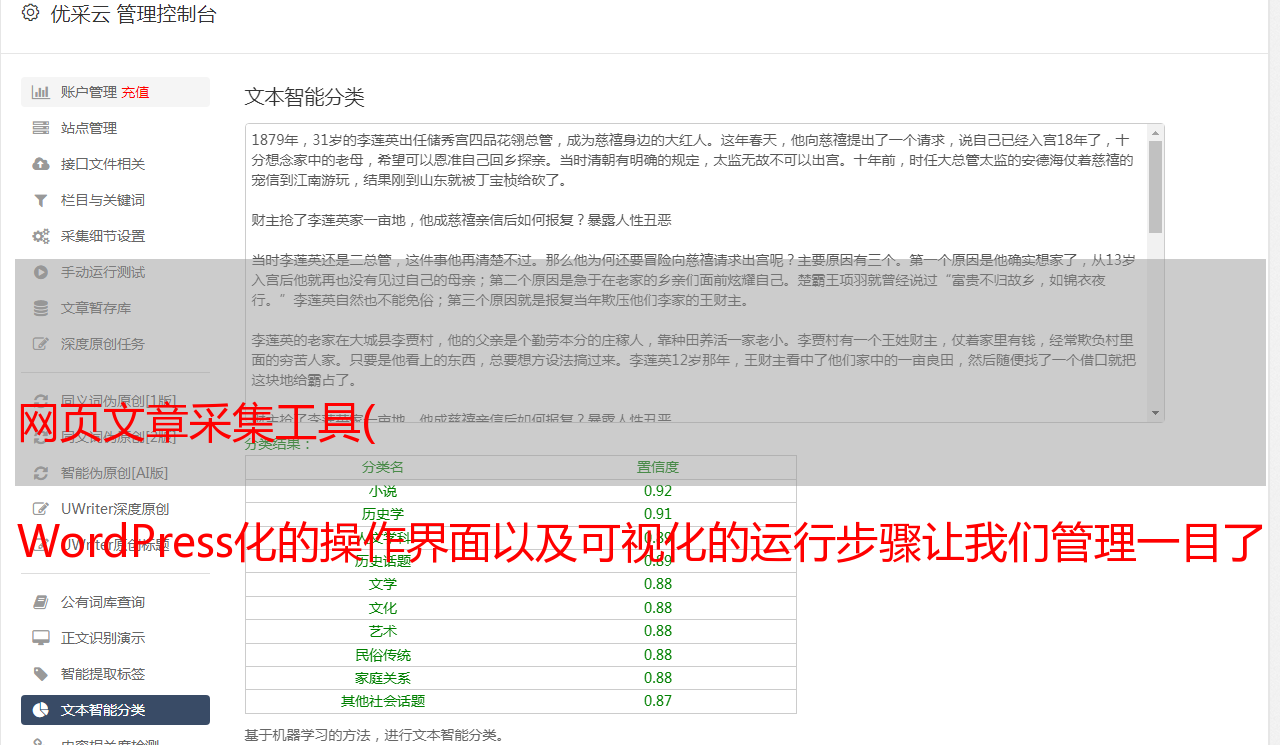This screenshot has width=1280, height=745.
Task: Click the pie chart icon for 文本智能分类
Action: click(41, 710)
